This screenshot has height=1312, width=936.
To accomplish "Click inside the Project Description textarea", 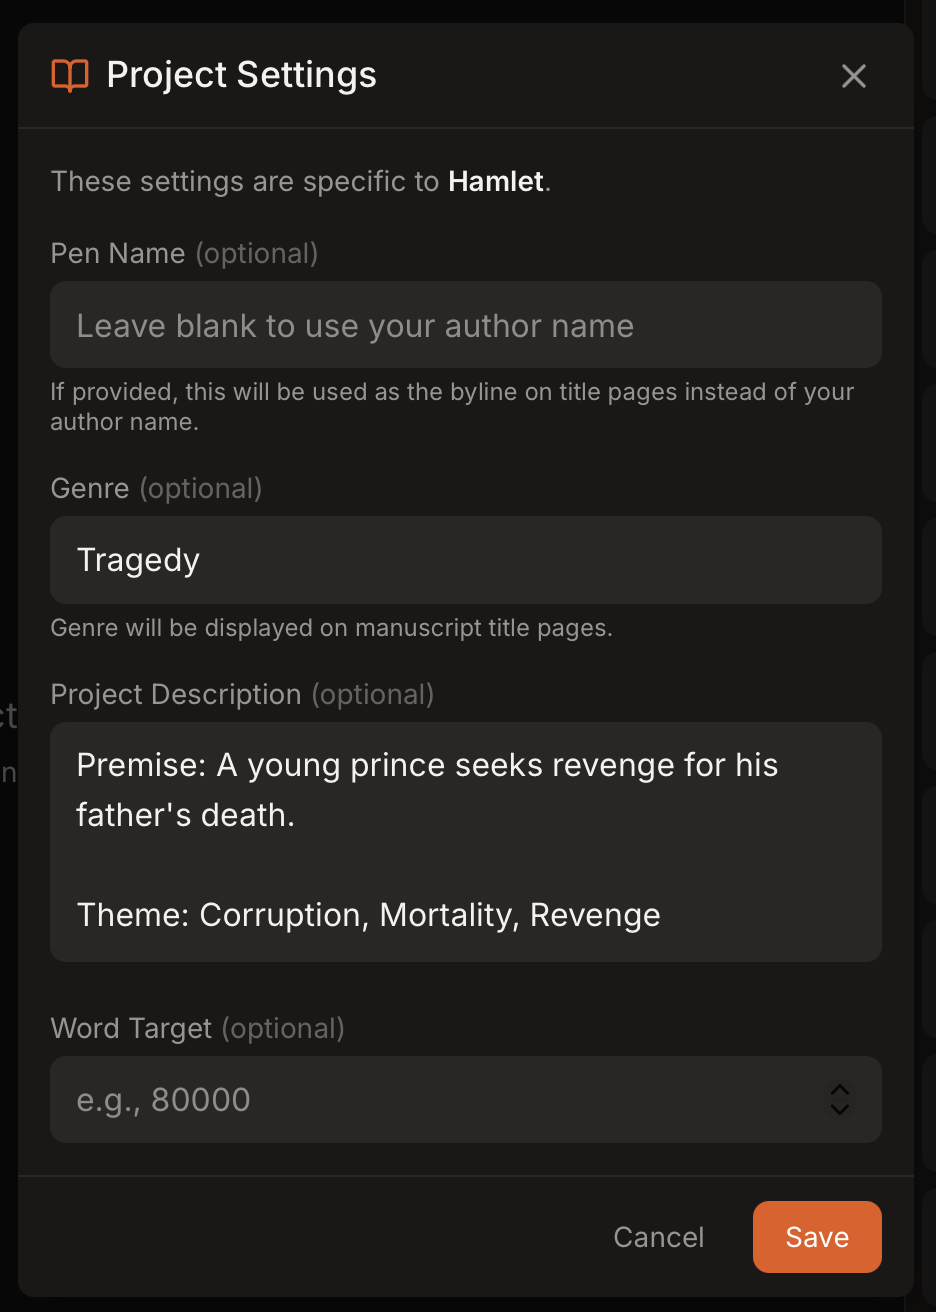I will pos(466,841).
